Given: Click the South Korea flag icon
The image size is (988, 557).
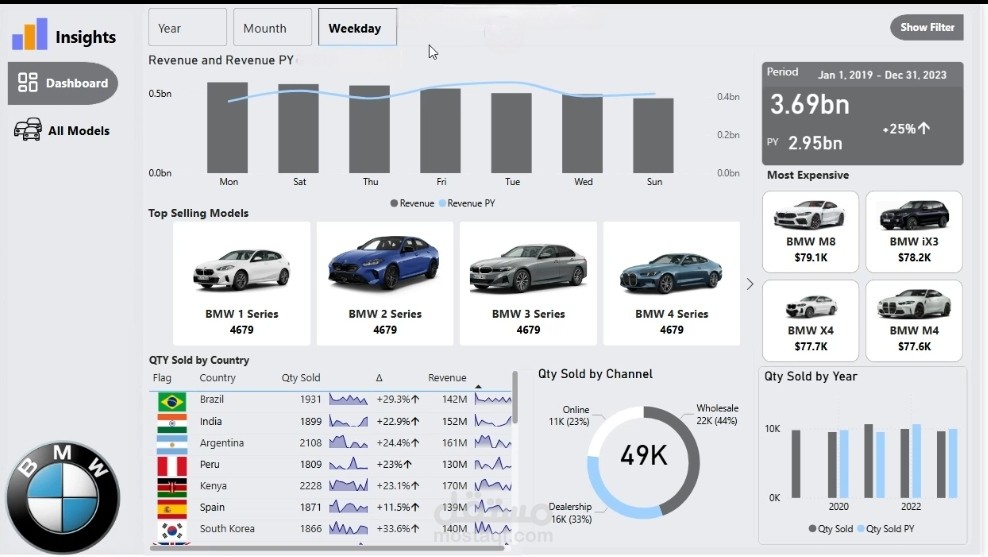Looking at the screenshot, I should point(172,530).
